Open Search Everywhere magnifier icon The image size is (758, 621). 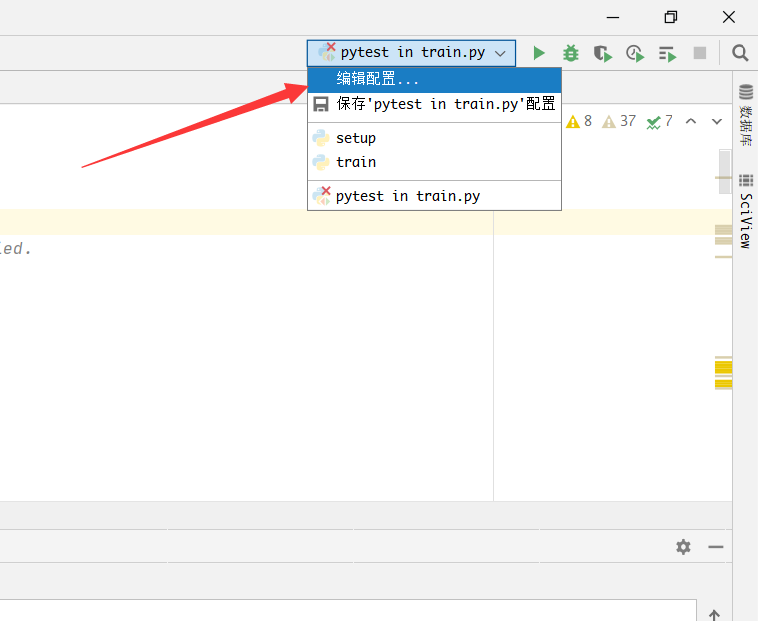pos(740,53)
